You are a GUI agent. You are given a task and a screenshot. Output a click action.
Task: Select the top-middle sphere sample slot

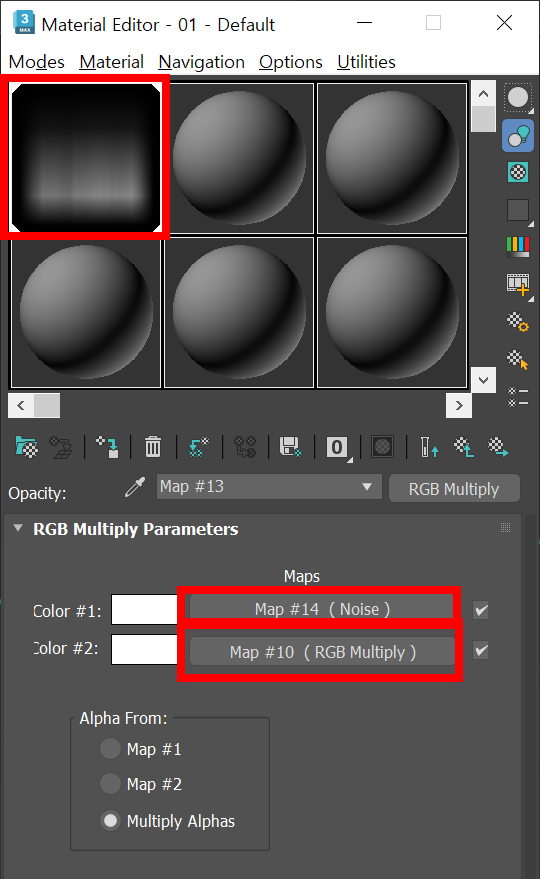239,158
